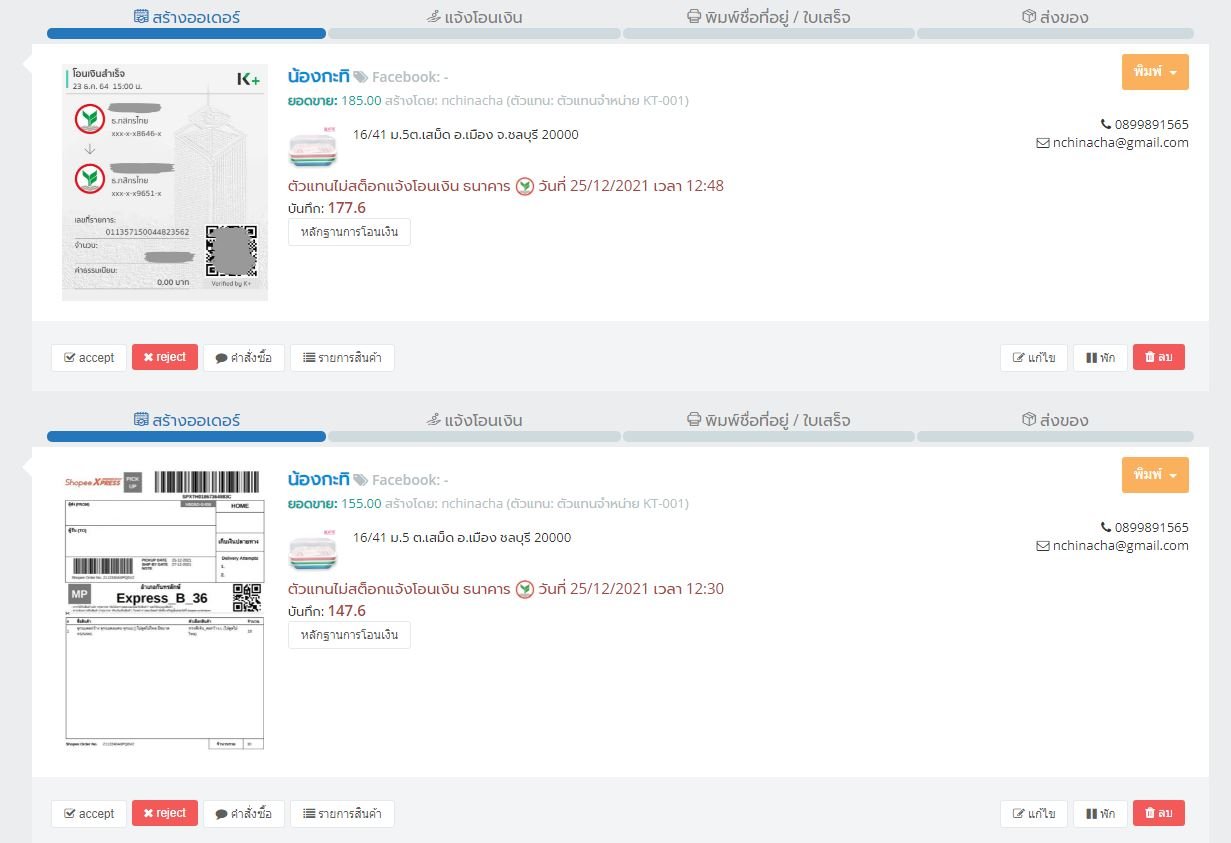Reject the first order with red button
This screenshot has height=843, width=1231.
pos(165,358)
